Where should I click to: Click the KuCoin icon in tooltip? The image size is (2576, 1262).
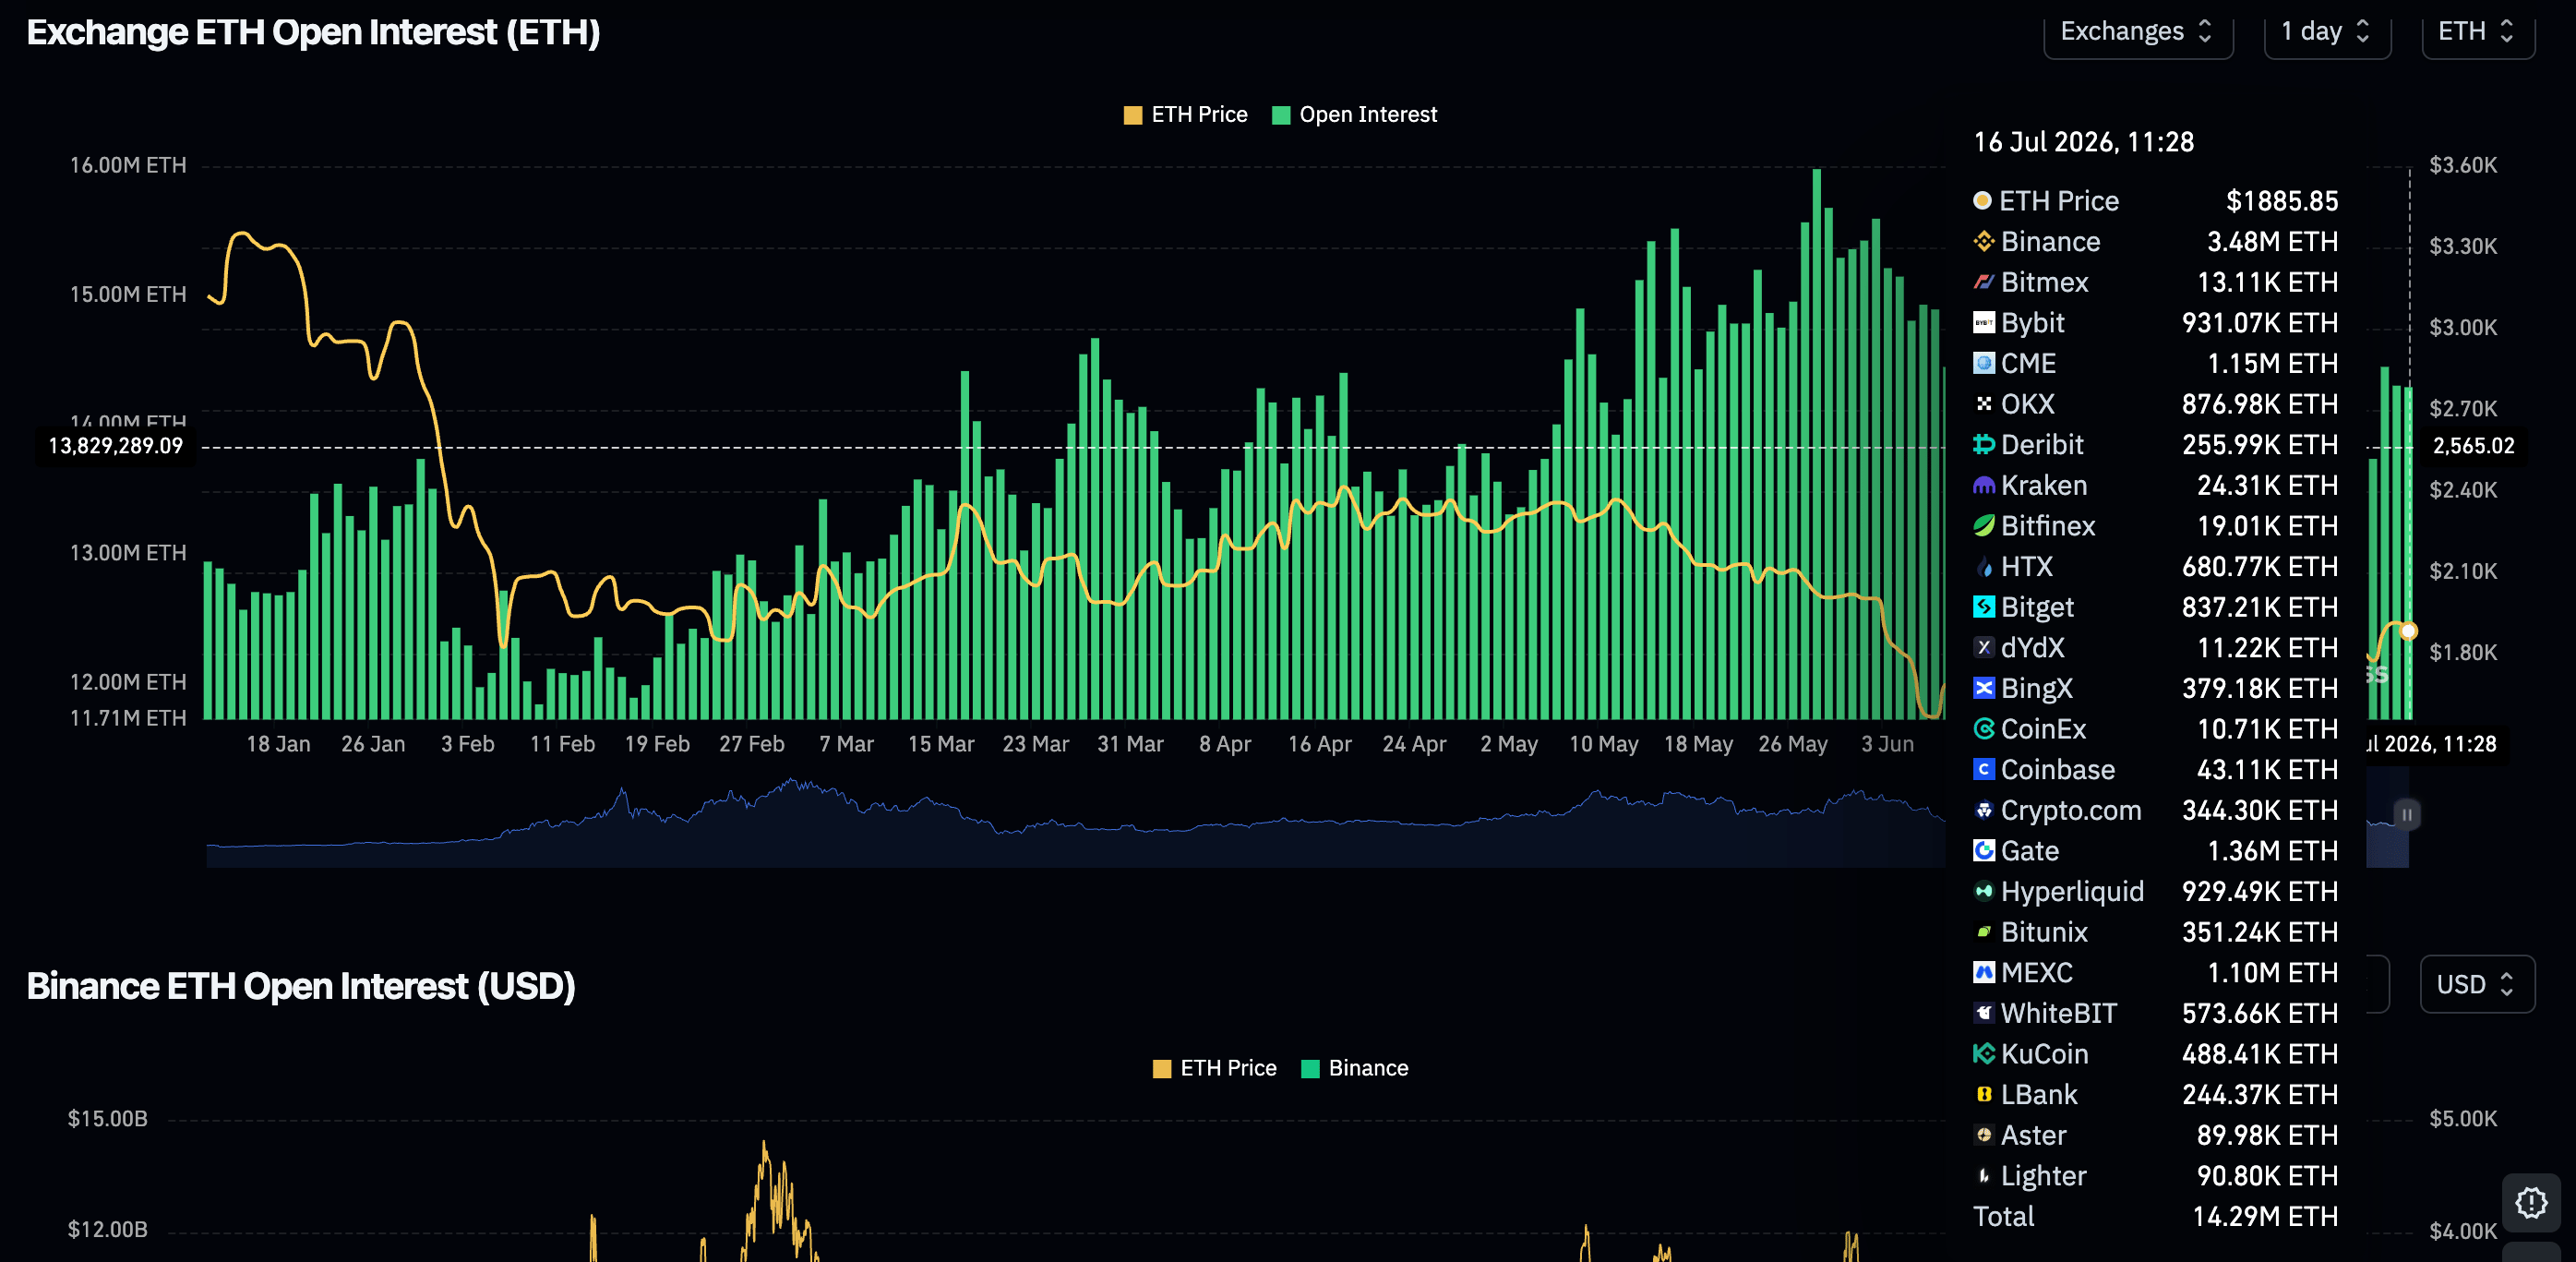click(x=1983, y=1054)
